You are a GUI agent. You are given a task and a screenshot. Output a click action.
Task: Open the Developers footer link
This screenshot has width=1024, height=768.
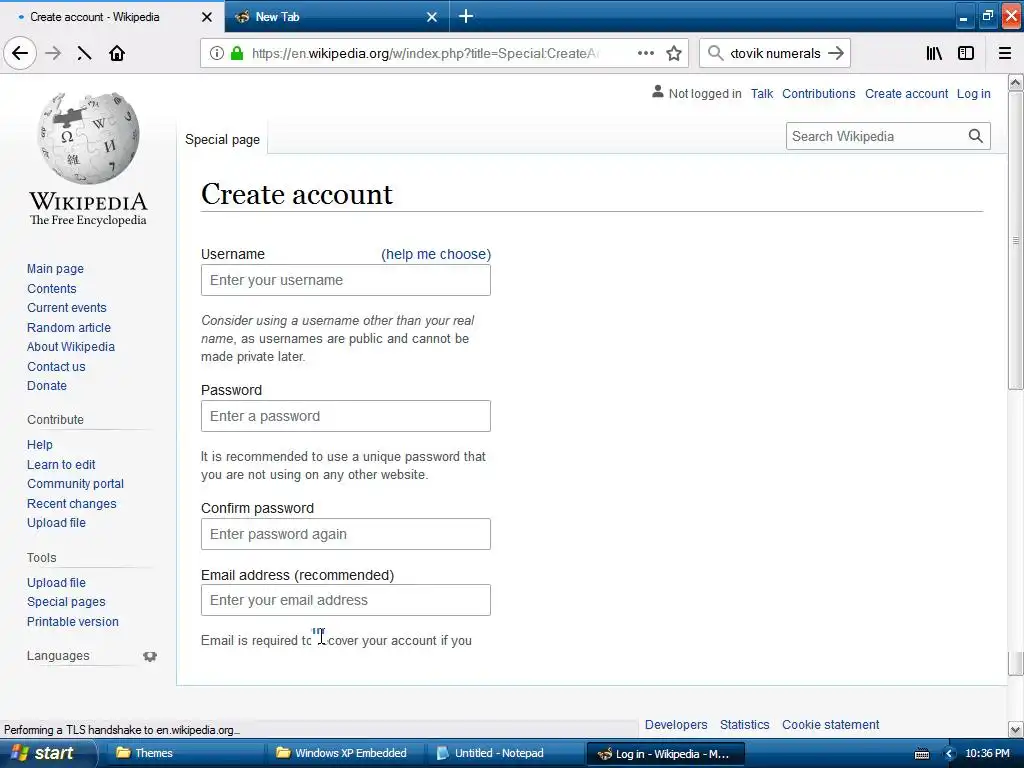click(676, 724)
